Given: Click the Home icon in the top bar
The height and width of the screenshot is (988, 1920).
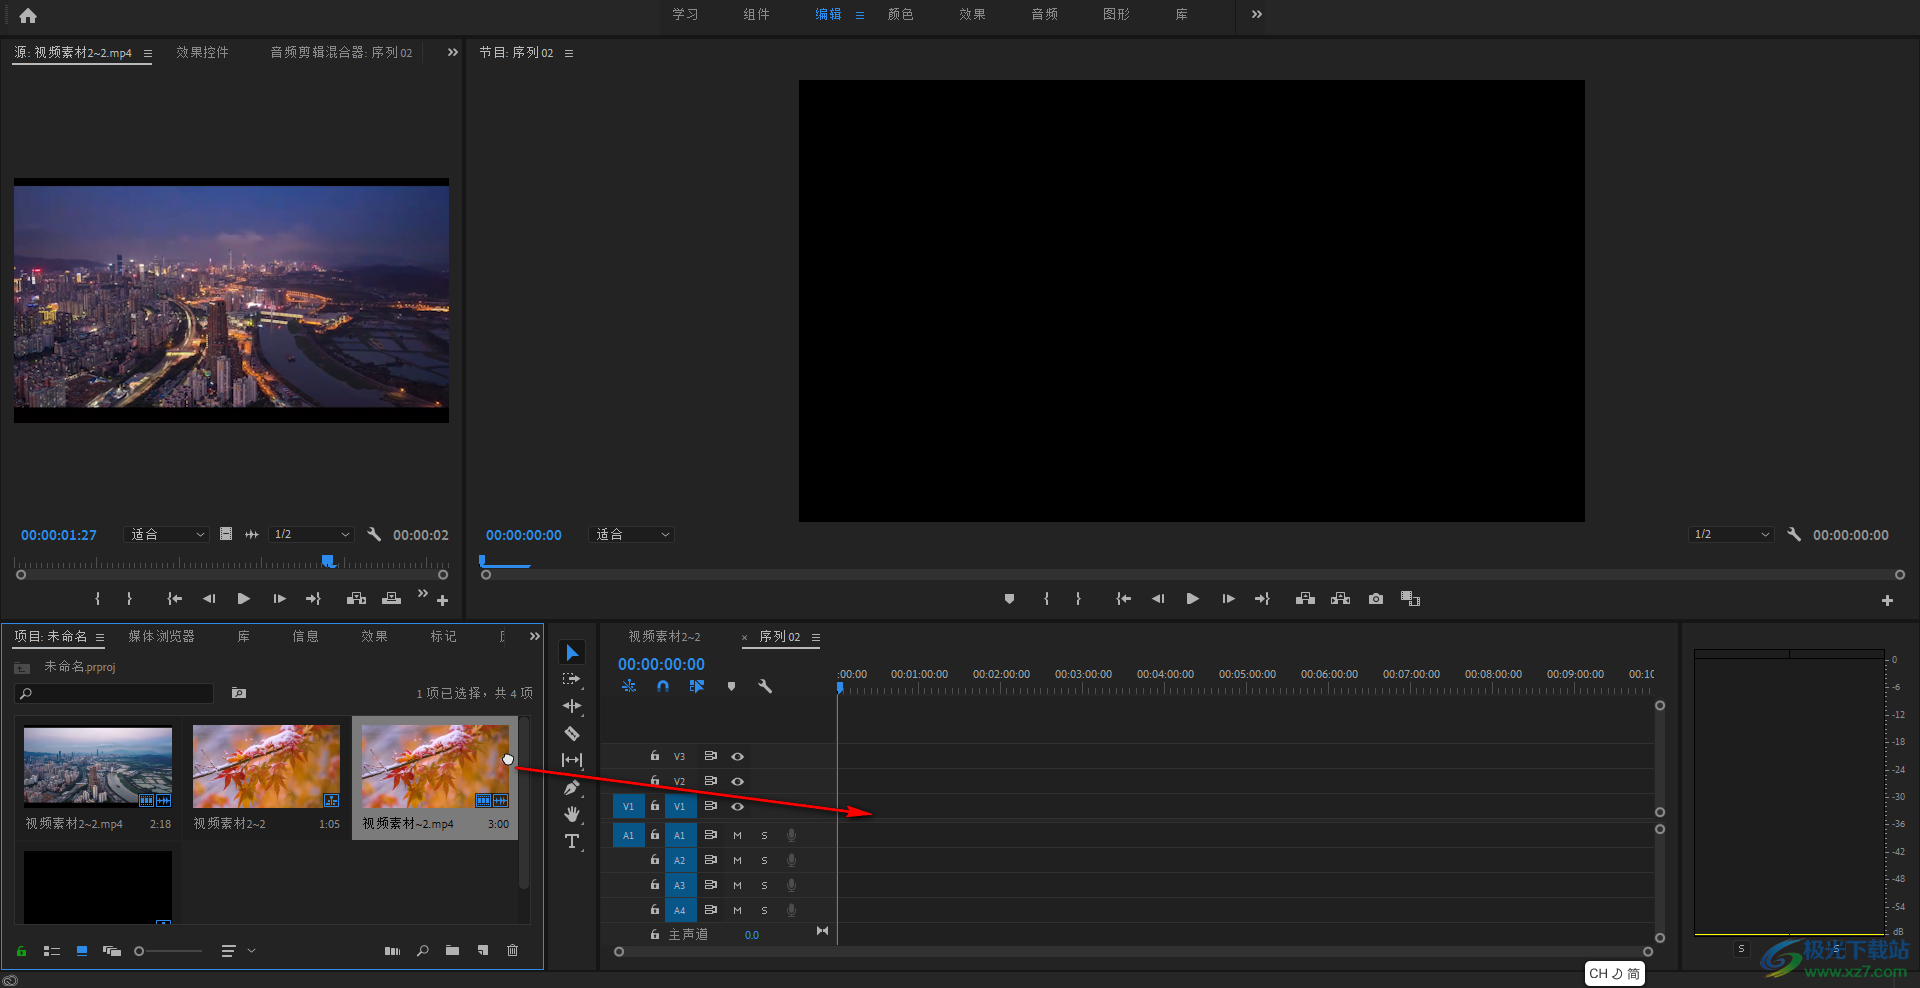Looking at the screenshot, I should [28, 15].
